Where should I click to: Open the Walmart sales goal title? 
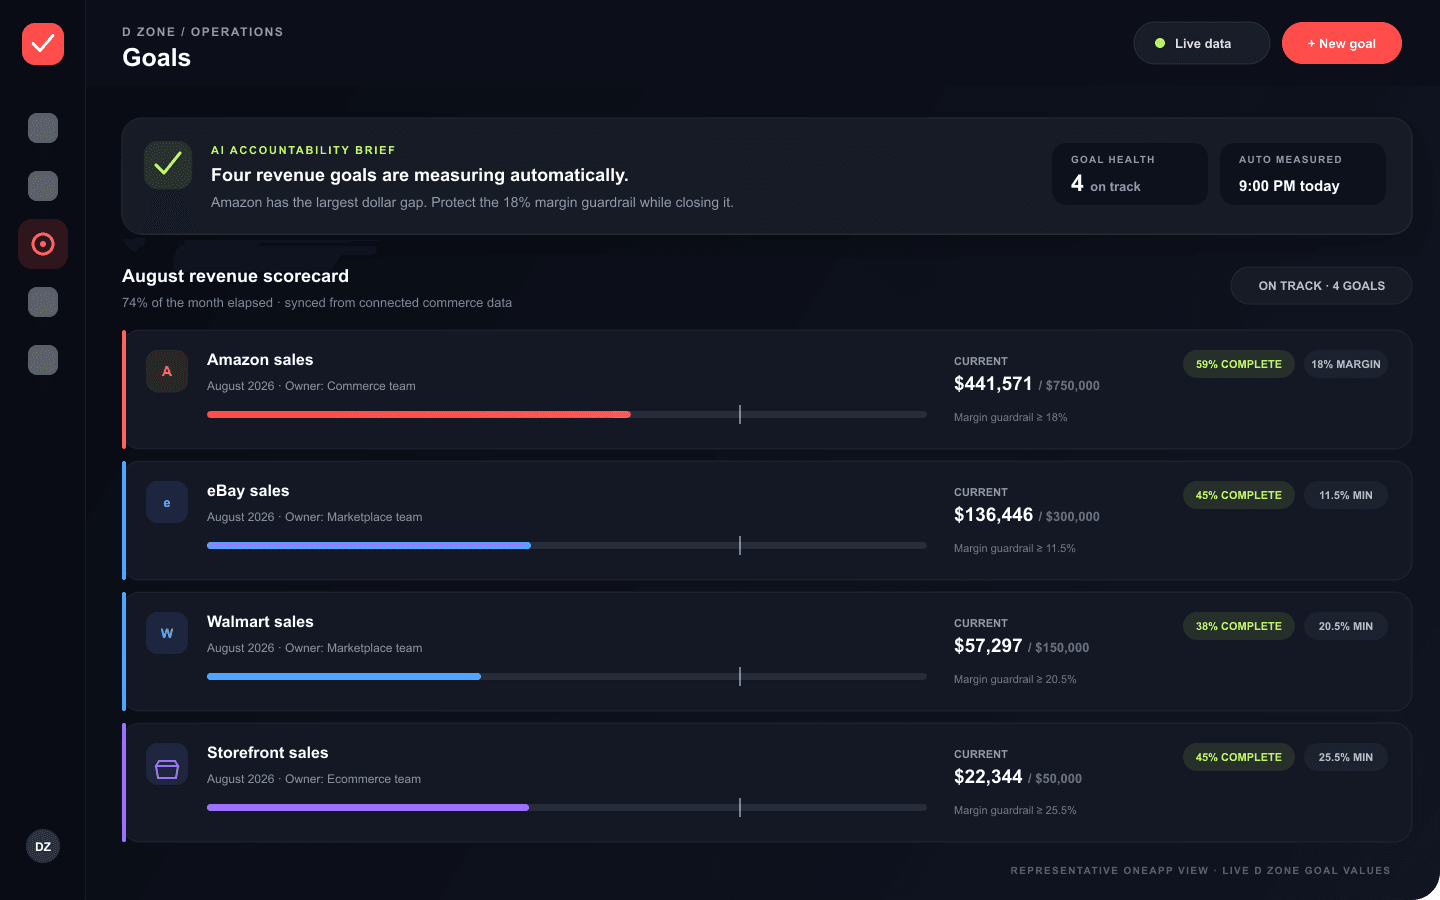(x=260, y=622)
